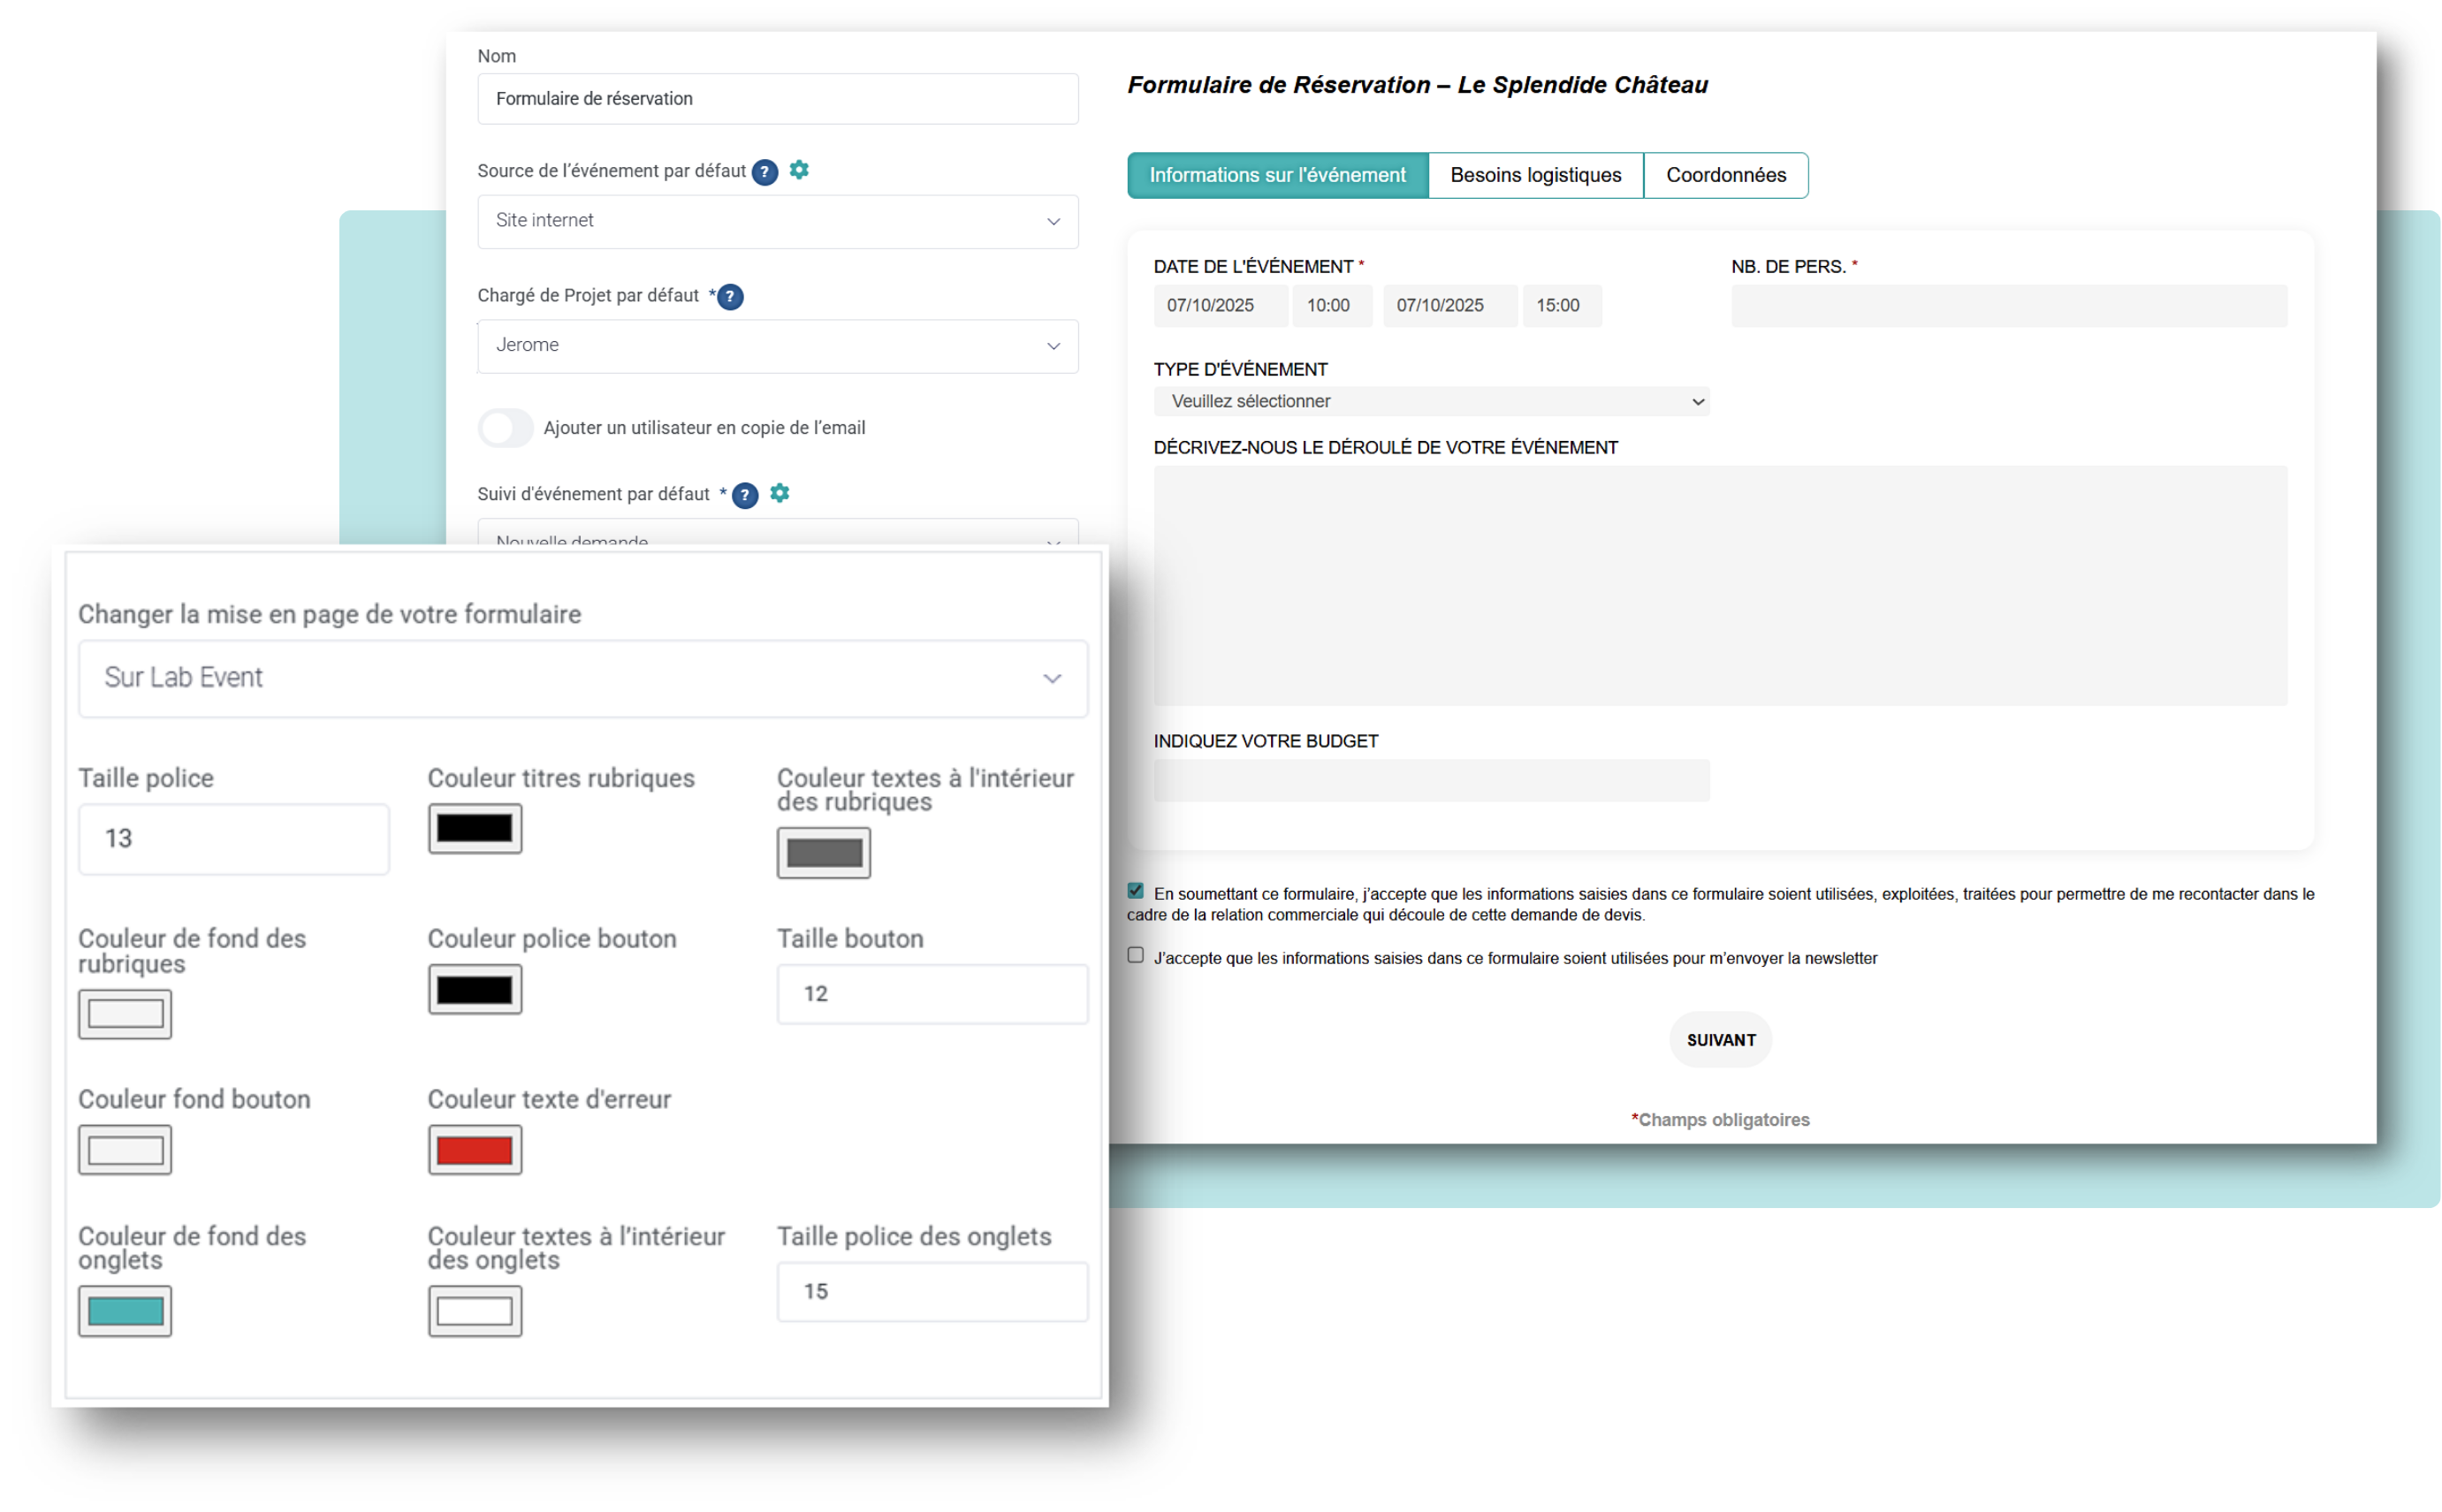Open gear settings for Suivi d'événement
The image size is (2442, 1512).
click(x=779, y=493)
